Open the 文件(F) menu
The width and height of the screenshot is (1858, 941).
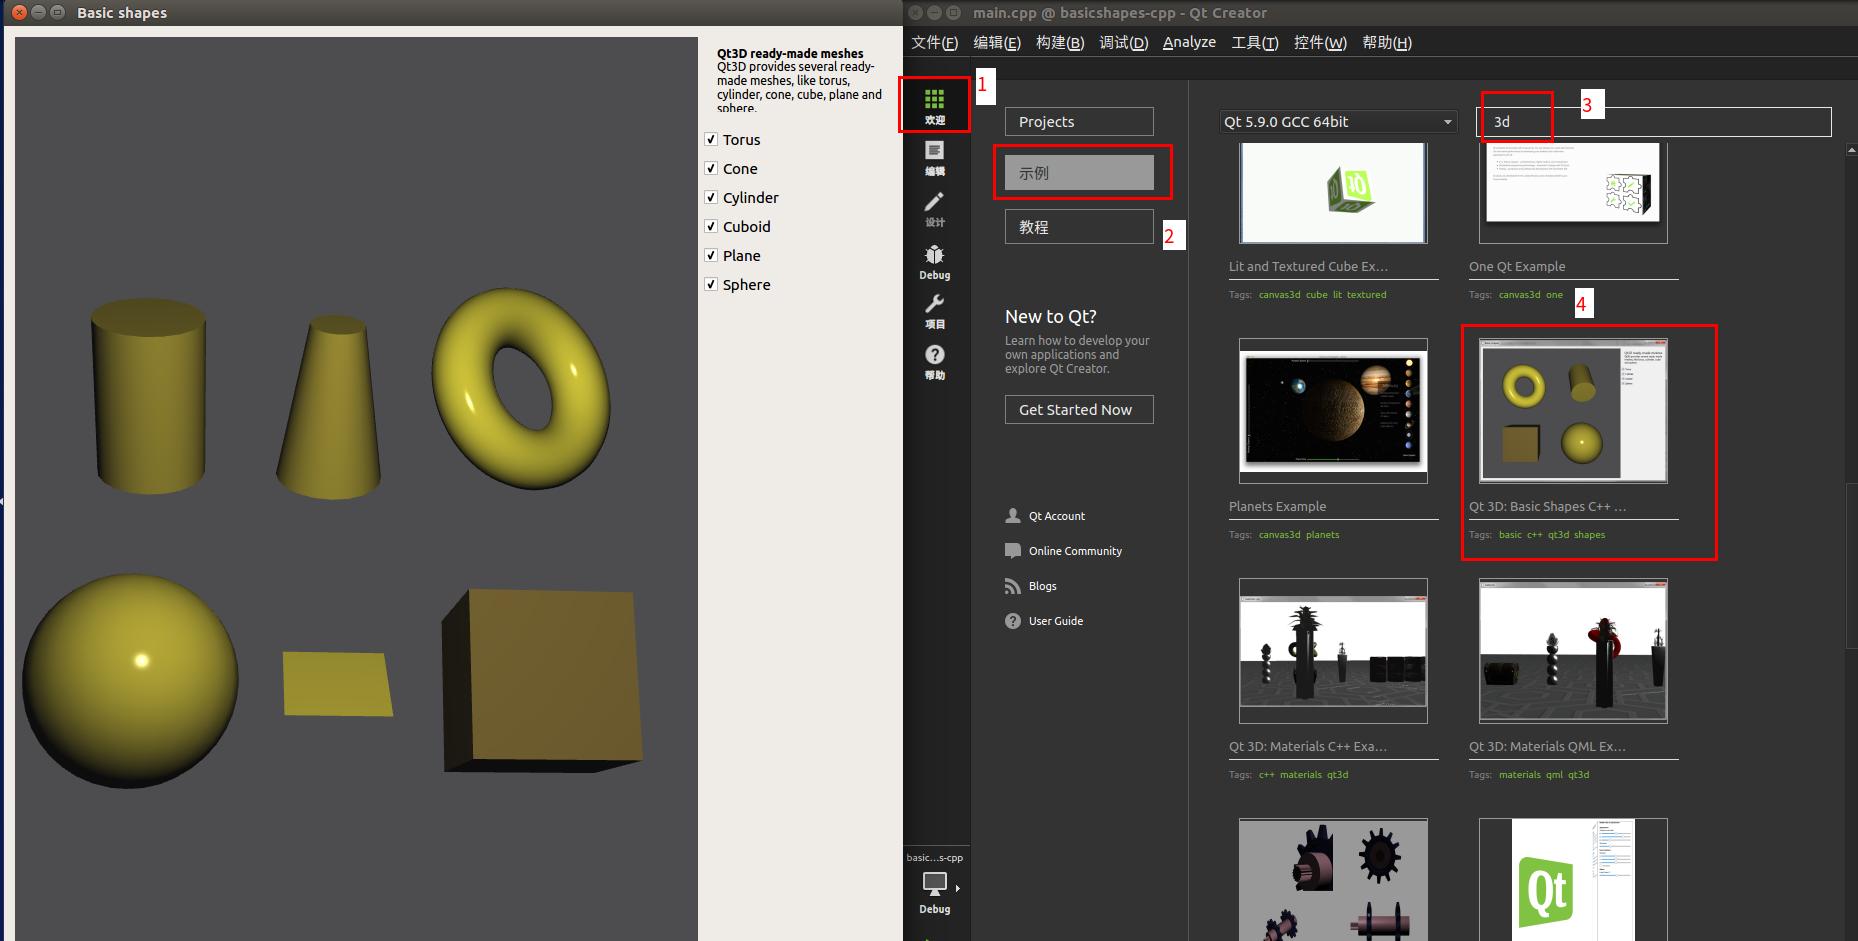tap(934, 42)
